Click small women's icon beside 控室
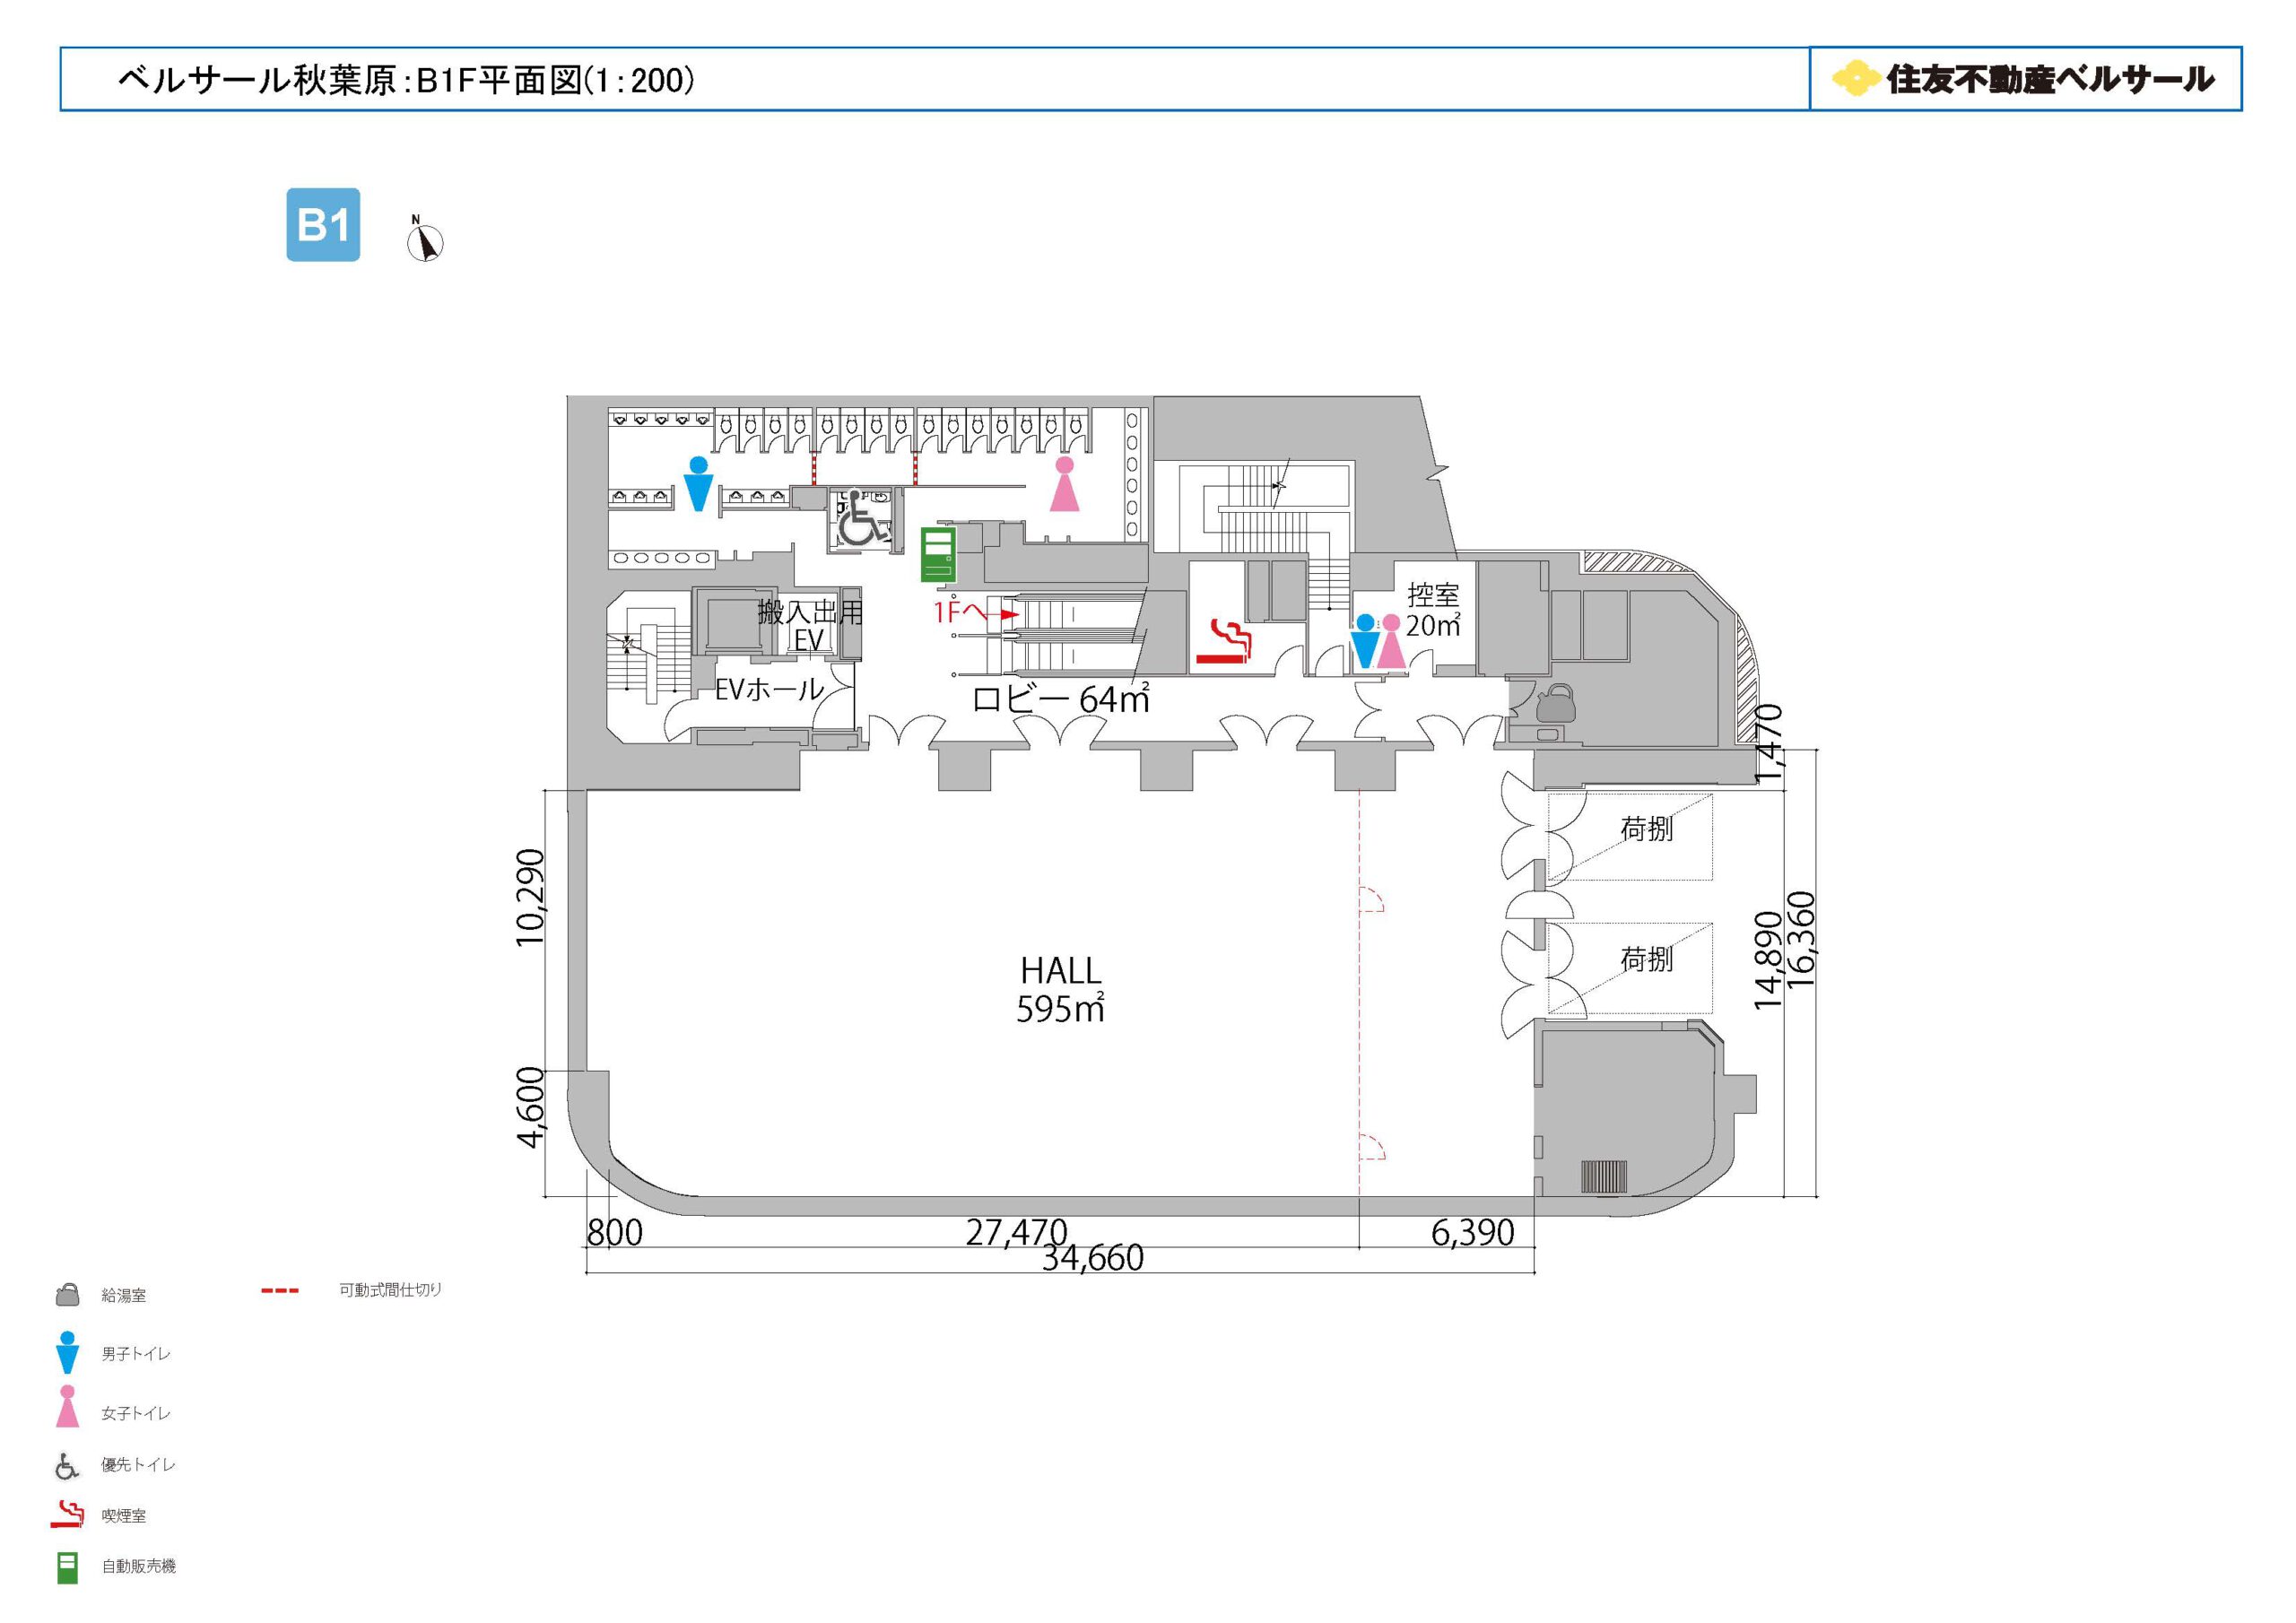Viewport: 2296px width, 1623px height. [1391, 641]
